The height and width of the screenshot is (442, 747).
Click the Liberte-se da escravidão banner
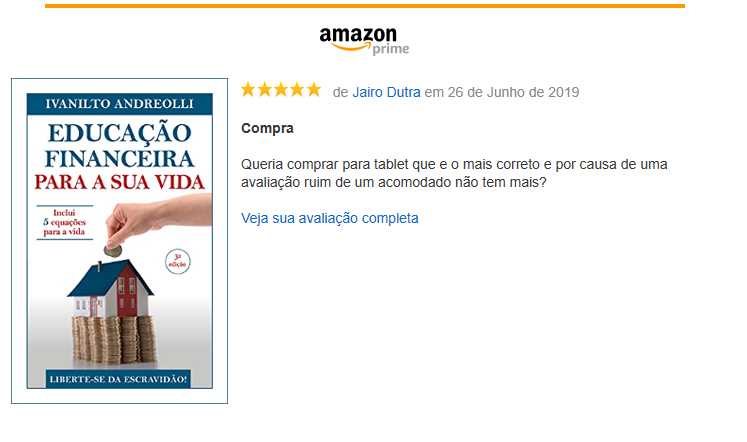point(118,379)
